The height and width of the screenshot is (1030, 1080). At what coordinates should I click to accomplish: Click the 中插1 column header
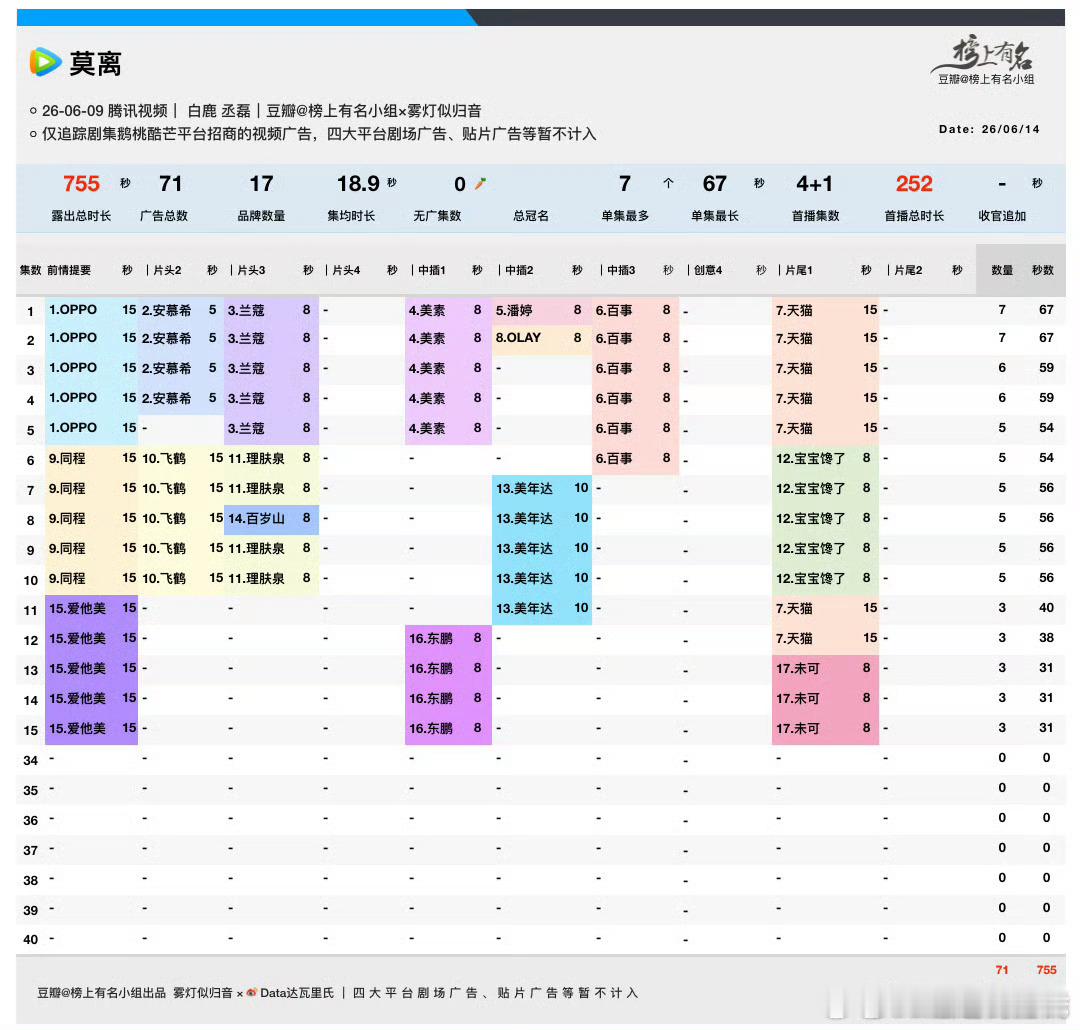point(431,270)
